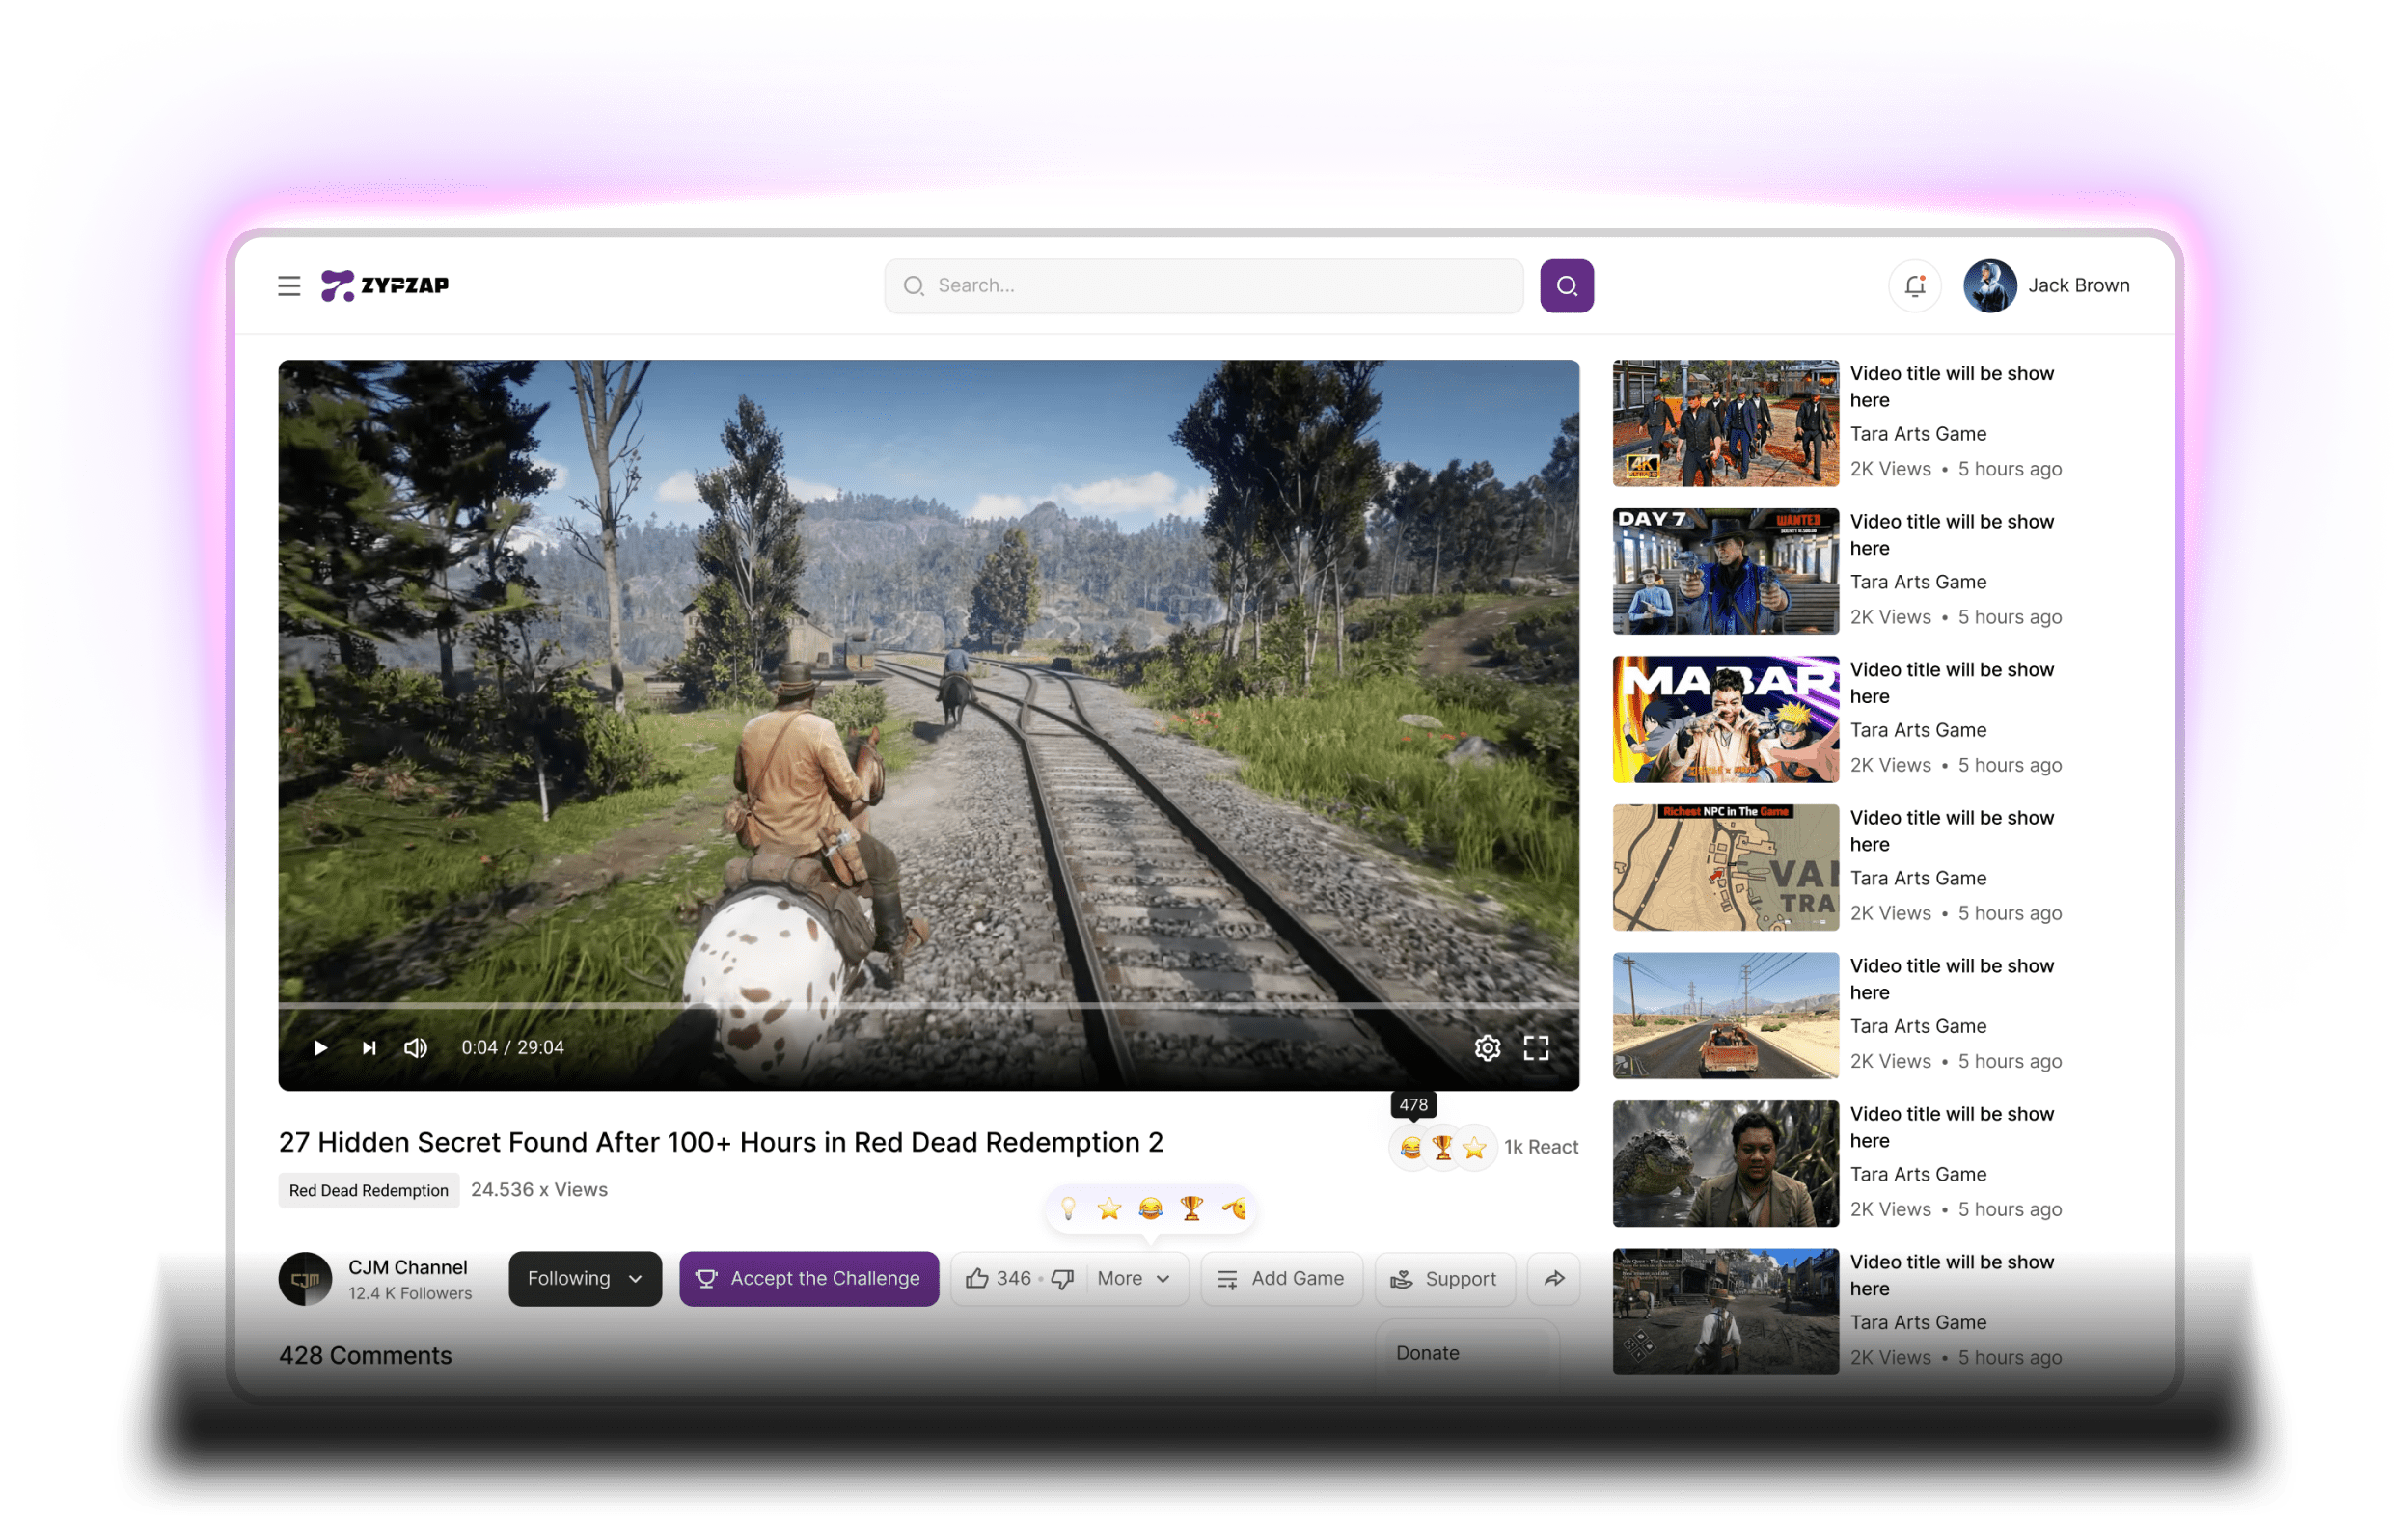Open the western town street thumbnail video

tap(1725, 1311)
